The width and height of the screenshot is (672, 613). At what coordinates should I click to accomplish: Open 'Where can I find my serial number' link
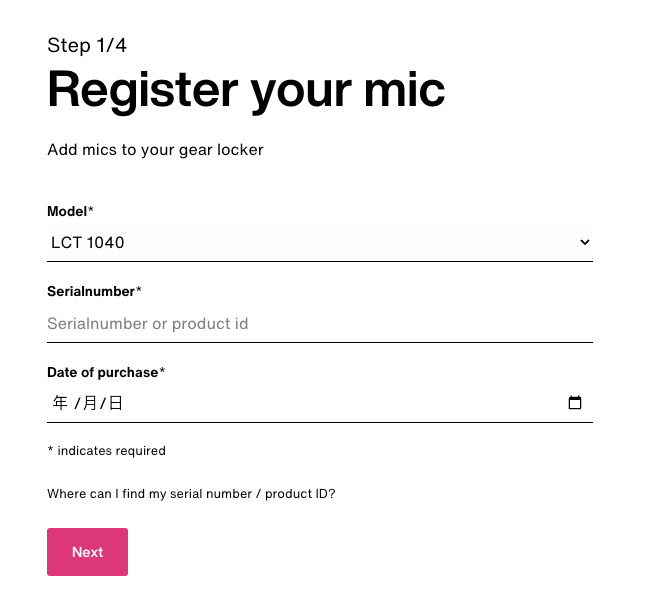[x=191, y=494]
